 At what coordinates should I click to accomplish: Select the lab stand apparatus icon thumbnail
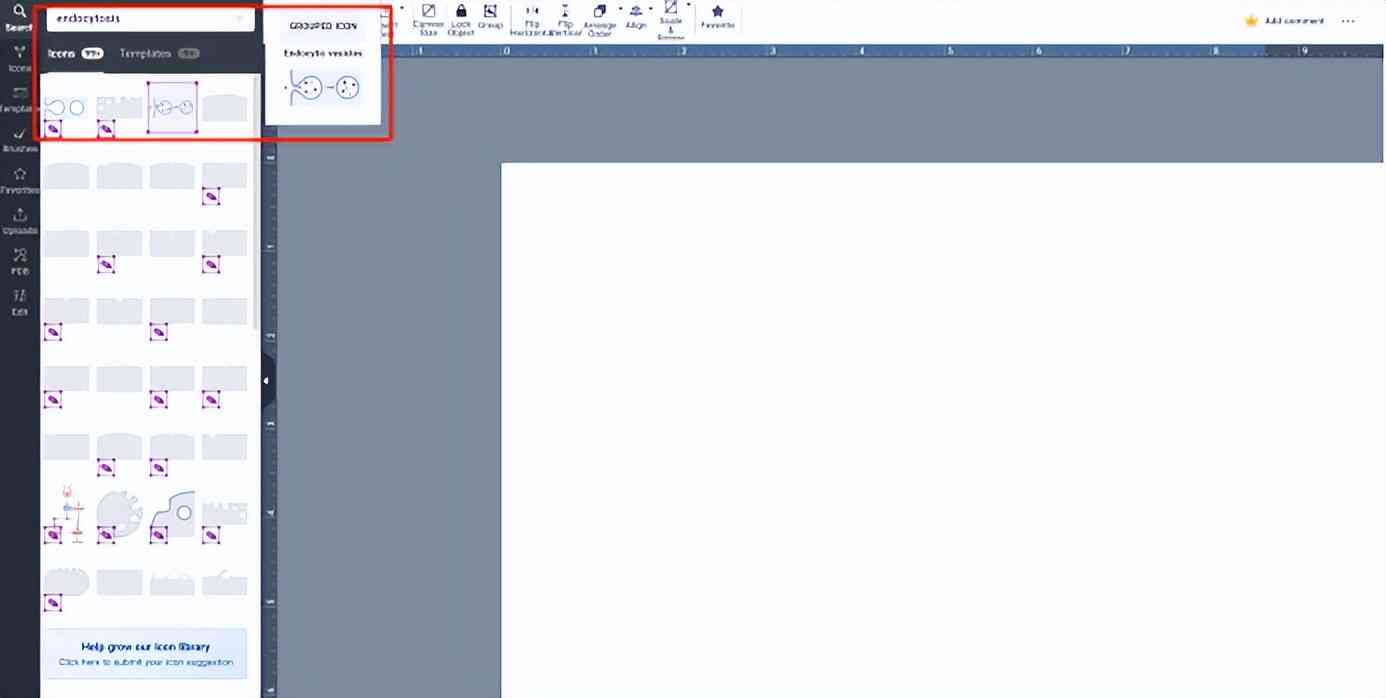pos(66,515)
